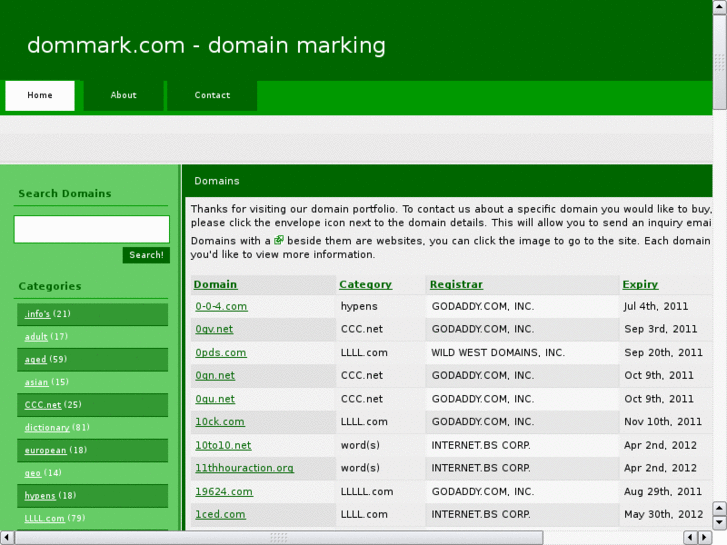Screen dimensions: 727x545
Task: Open the Home tab
Action: [40, 96]
